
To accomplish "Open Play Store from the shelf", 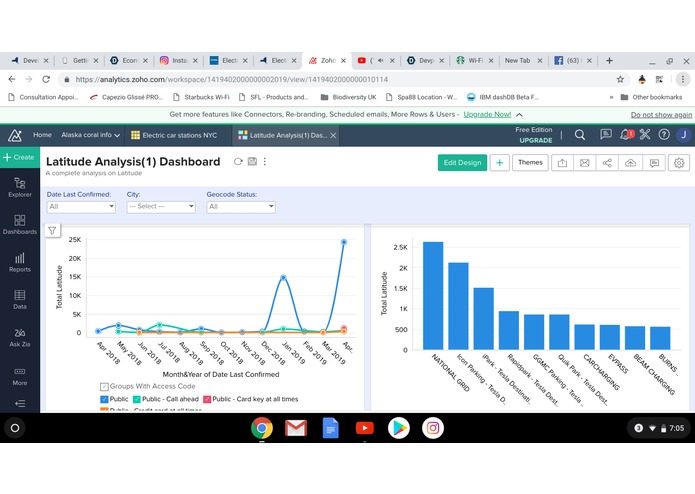I will click(398, 428).
